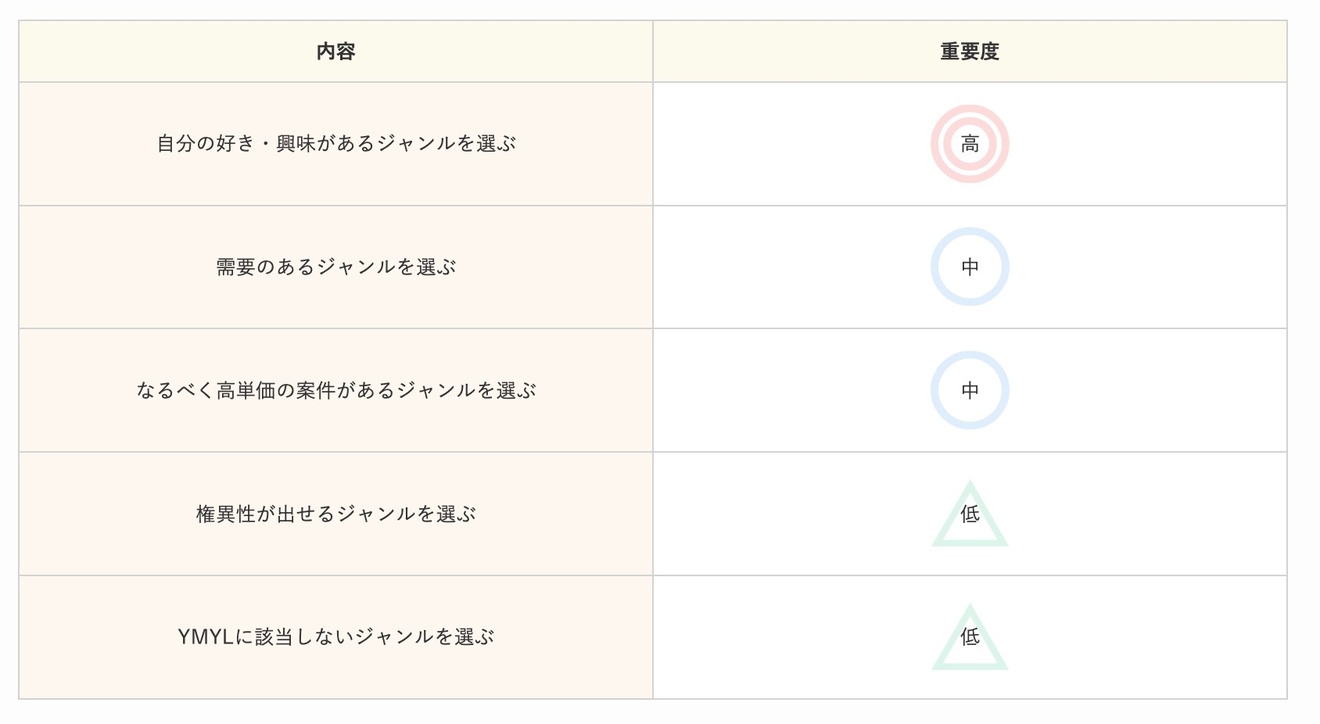Click the pink double-circle 高 importance icon
This screenshot has height=724, width=1320.
[969, 144]
